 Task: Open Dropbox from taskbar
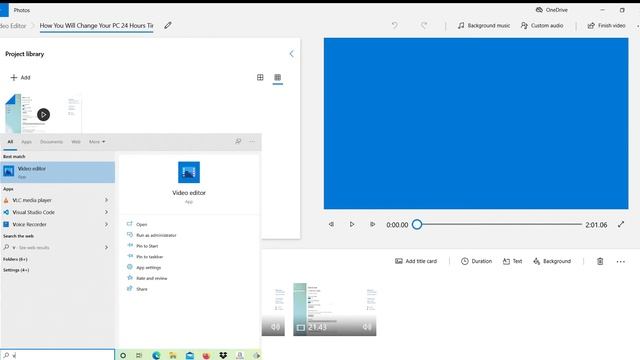point(223,356)
